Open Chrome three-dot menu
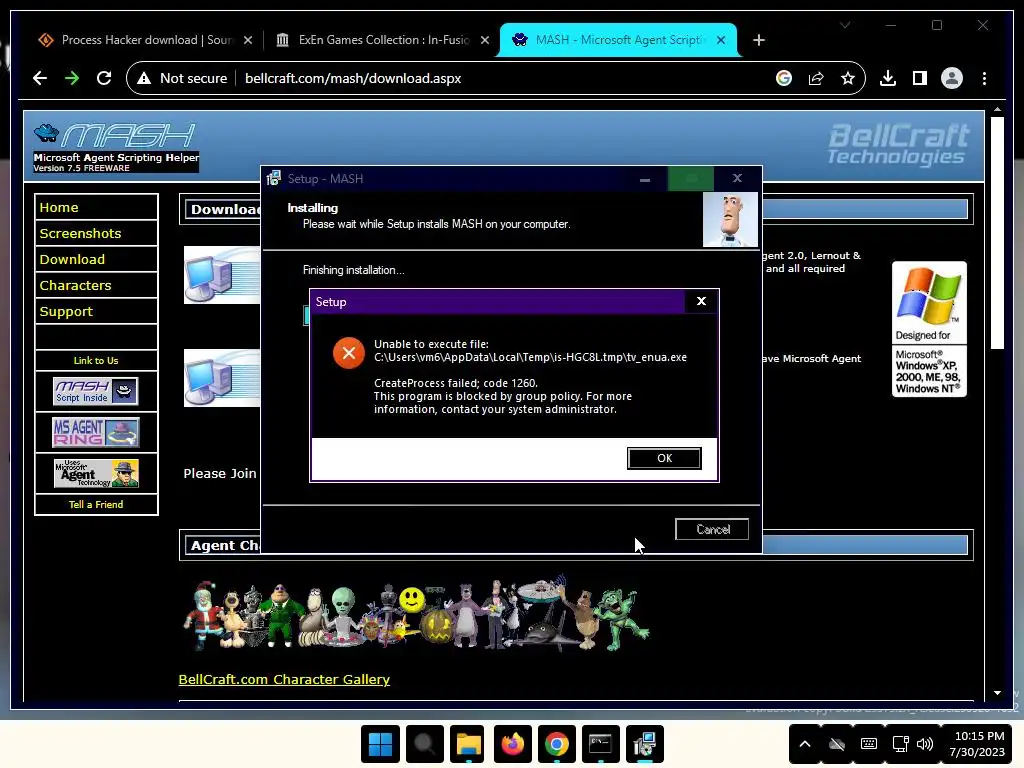Screen dimensions: 1024x768 pos(984,78)
